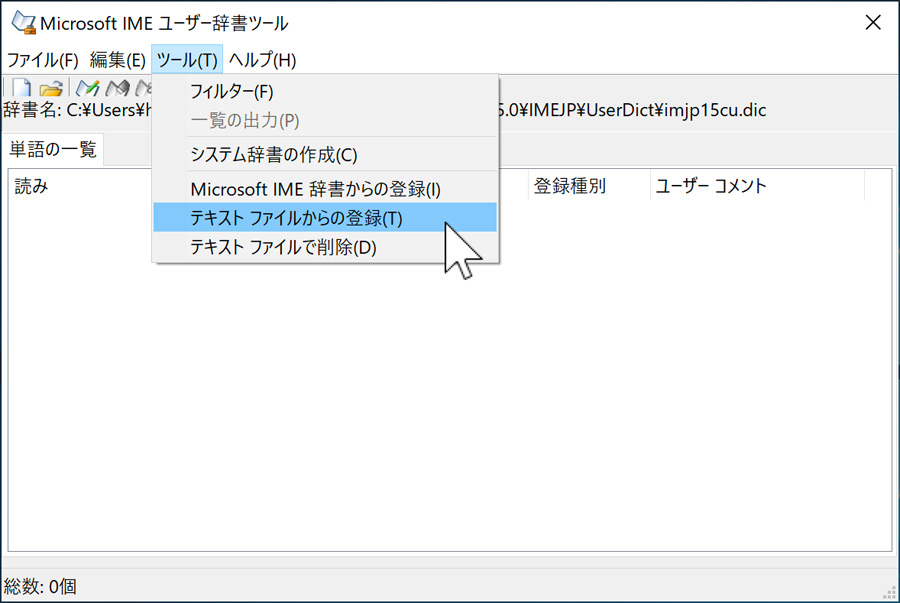The image size is (900, 603).
Task: Close the user dictionary tool window
Action: (x=873, y=23)
